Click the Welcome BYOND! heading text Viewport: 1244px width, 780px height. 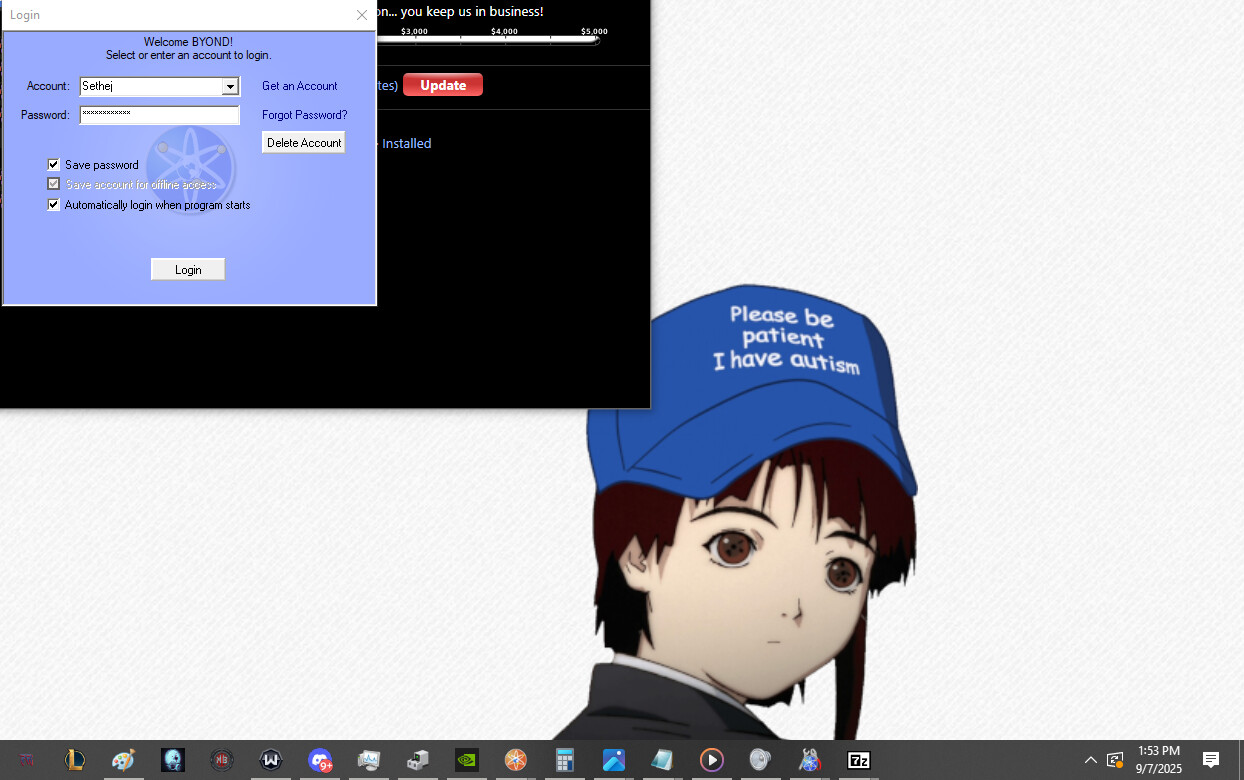click(188, 42)
